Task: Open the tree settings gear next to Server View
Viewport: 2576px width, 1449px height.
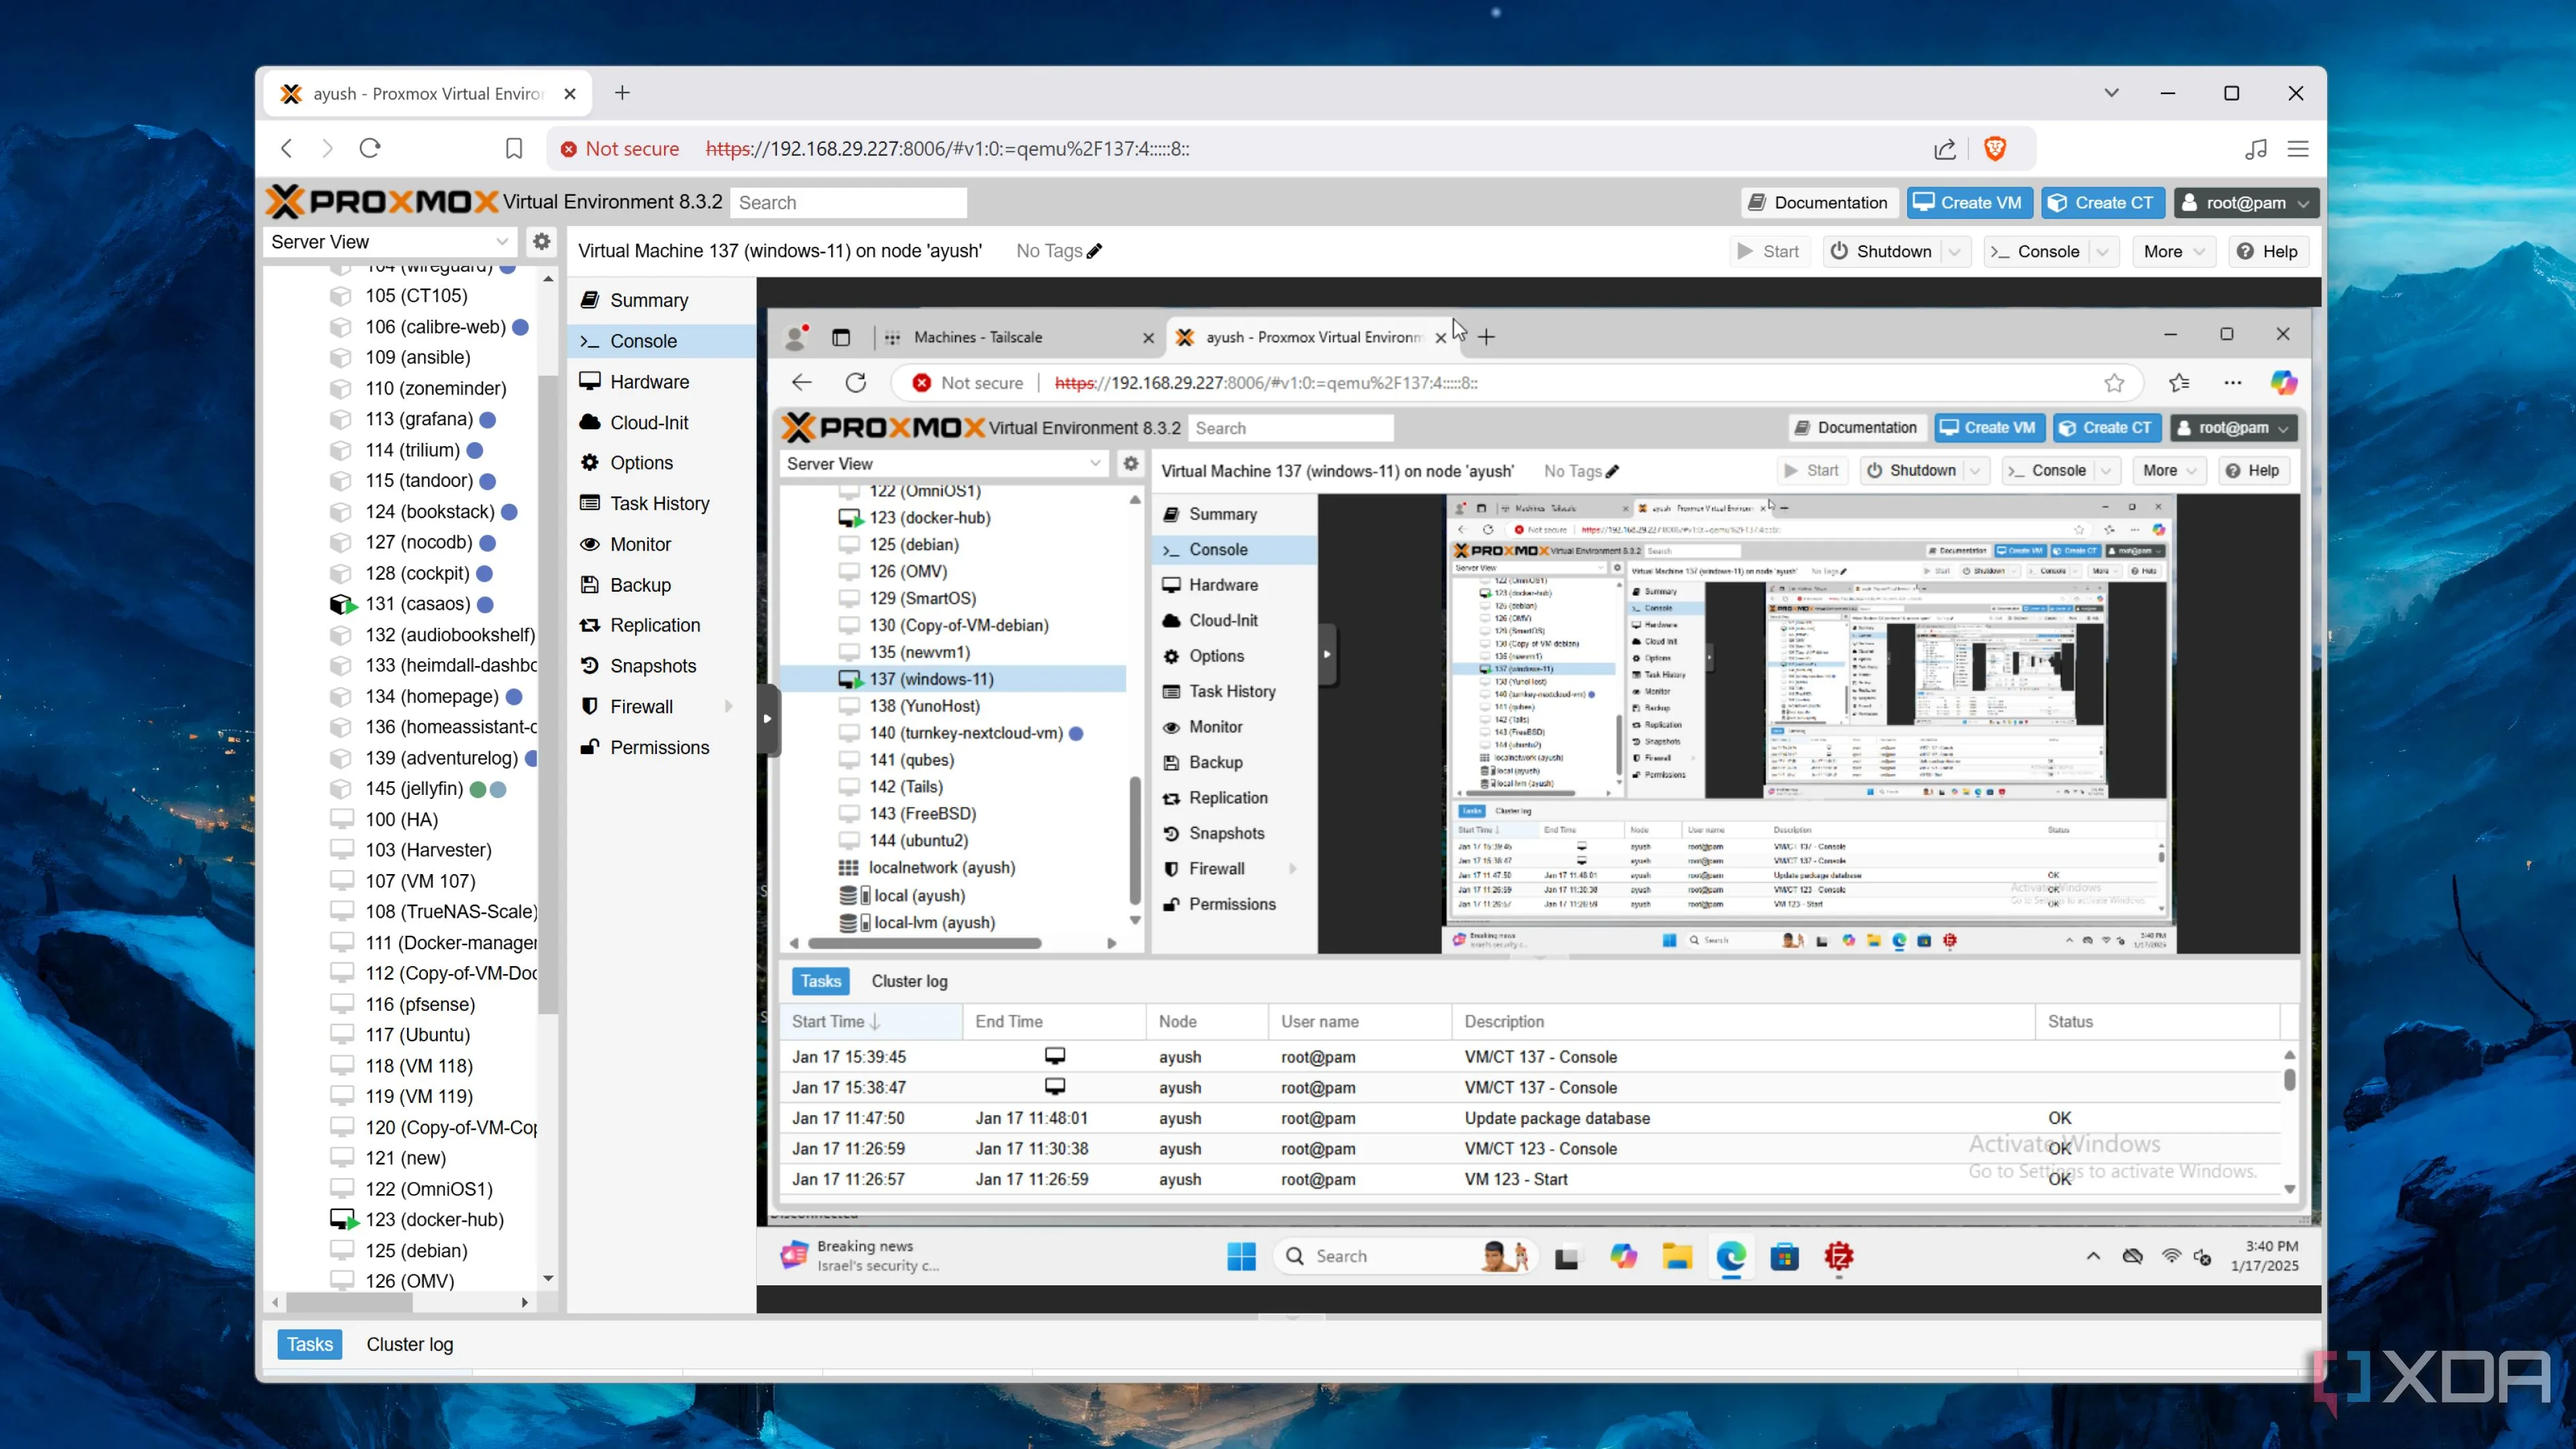Action: coord(541,242)
